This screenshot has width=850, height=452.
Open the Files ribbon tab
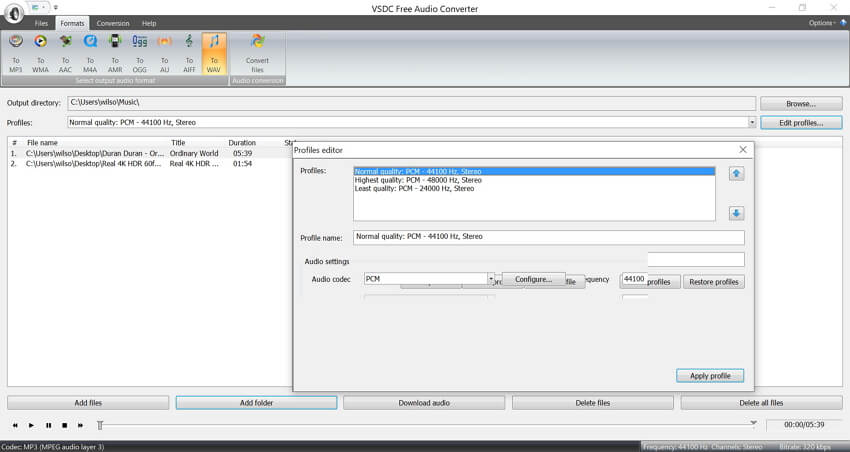point(41,23)
